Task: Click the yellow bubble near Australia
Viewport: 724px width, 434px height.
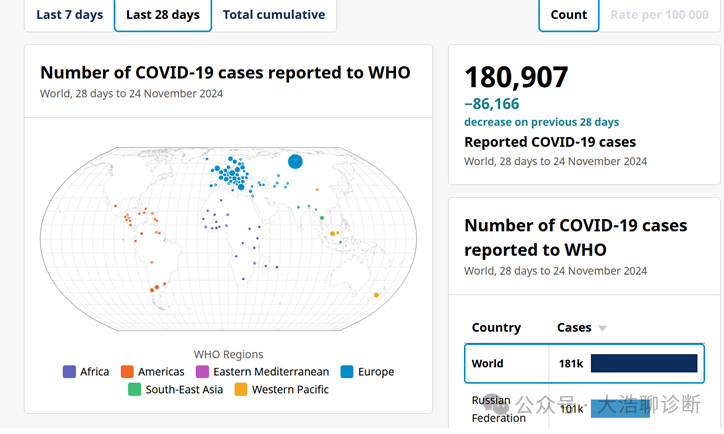Action: [377, 294]
